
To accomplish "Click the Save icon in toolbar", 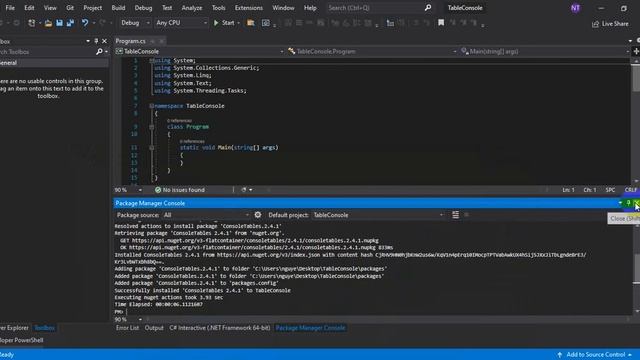I will [59, 23].
